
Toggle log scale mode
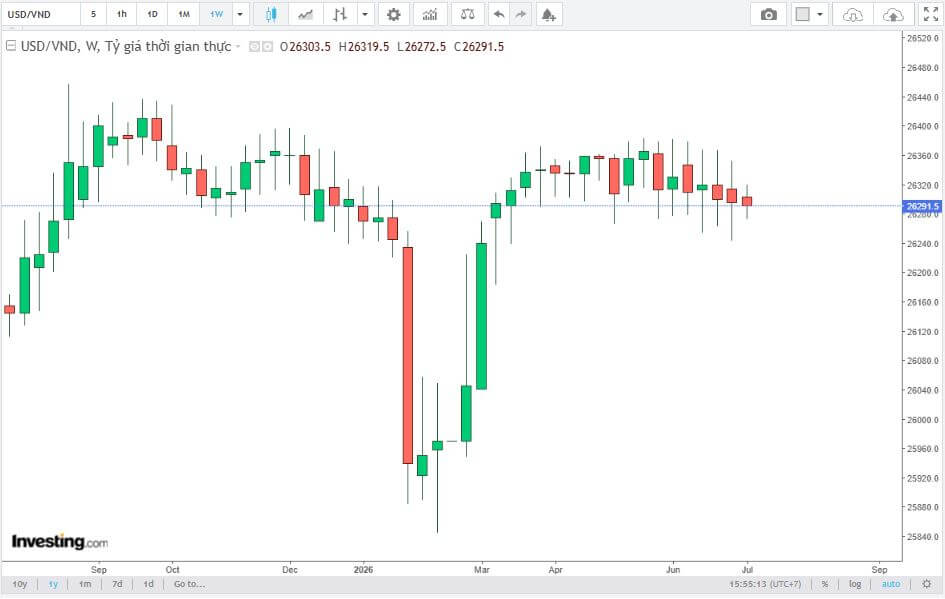click(x=855, y=584)
